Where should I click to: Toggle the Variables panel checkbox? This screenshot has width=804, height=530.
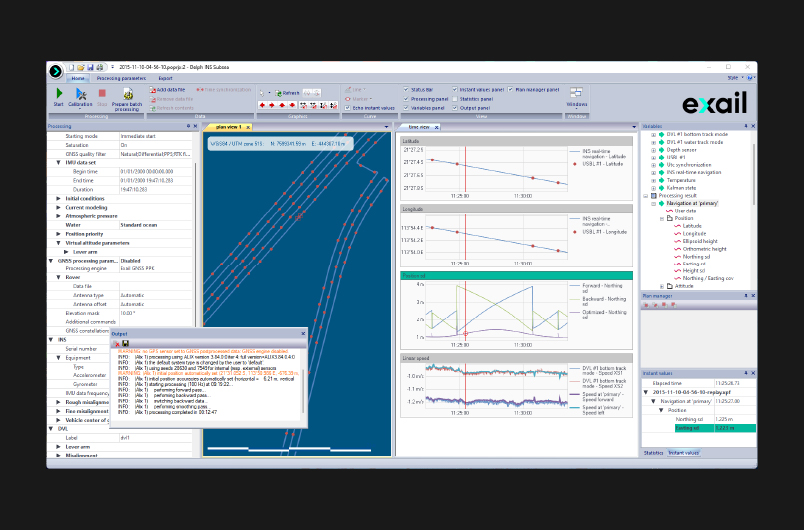[x=406, y=108]
